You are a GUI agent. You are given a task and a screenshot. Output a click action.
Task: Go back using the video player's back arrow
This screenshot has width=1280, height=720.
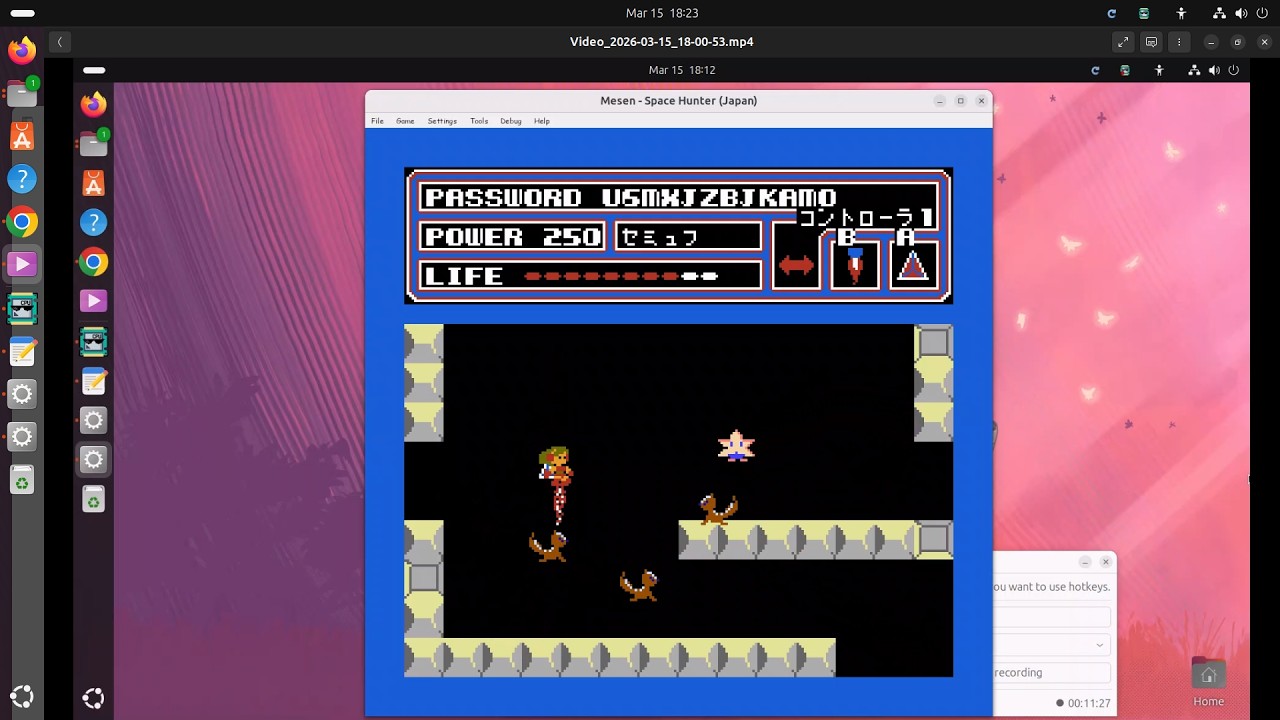click(x=60, y=42)
